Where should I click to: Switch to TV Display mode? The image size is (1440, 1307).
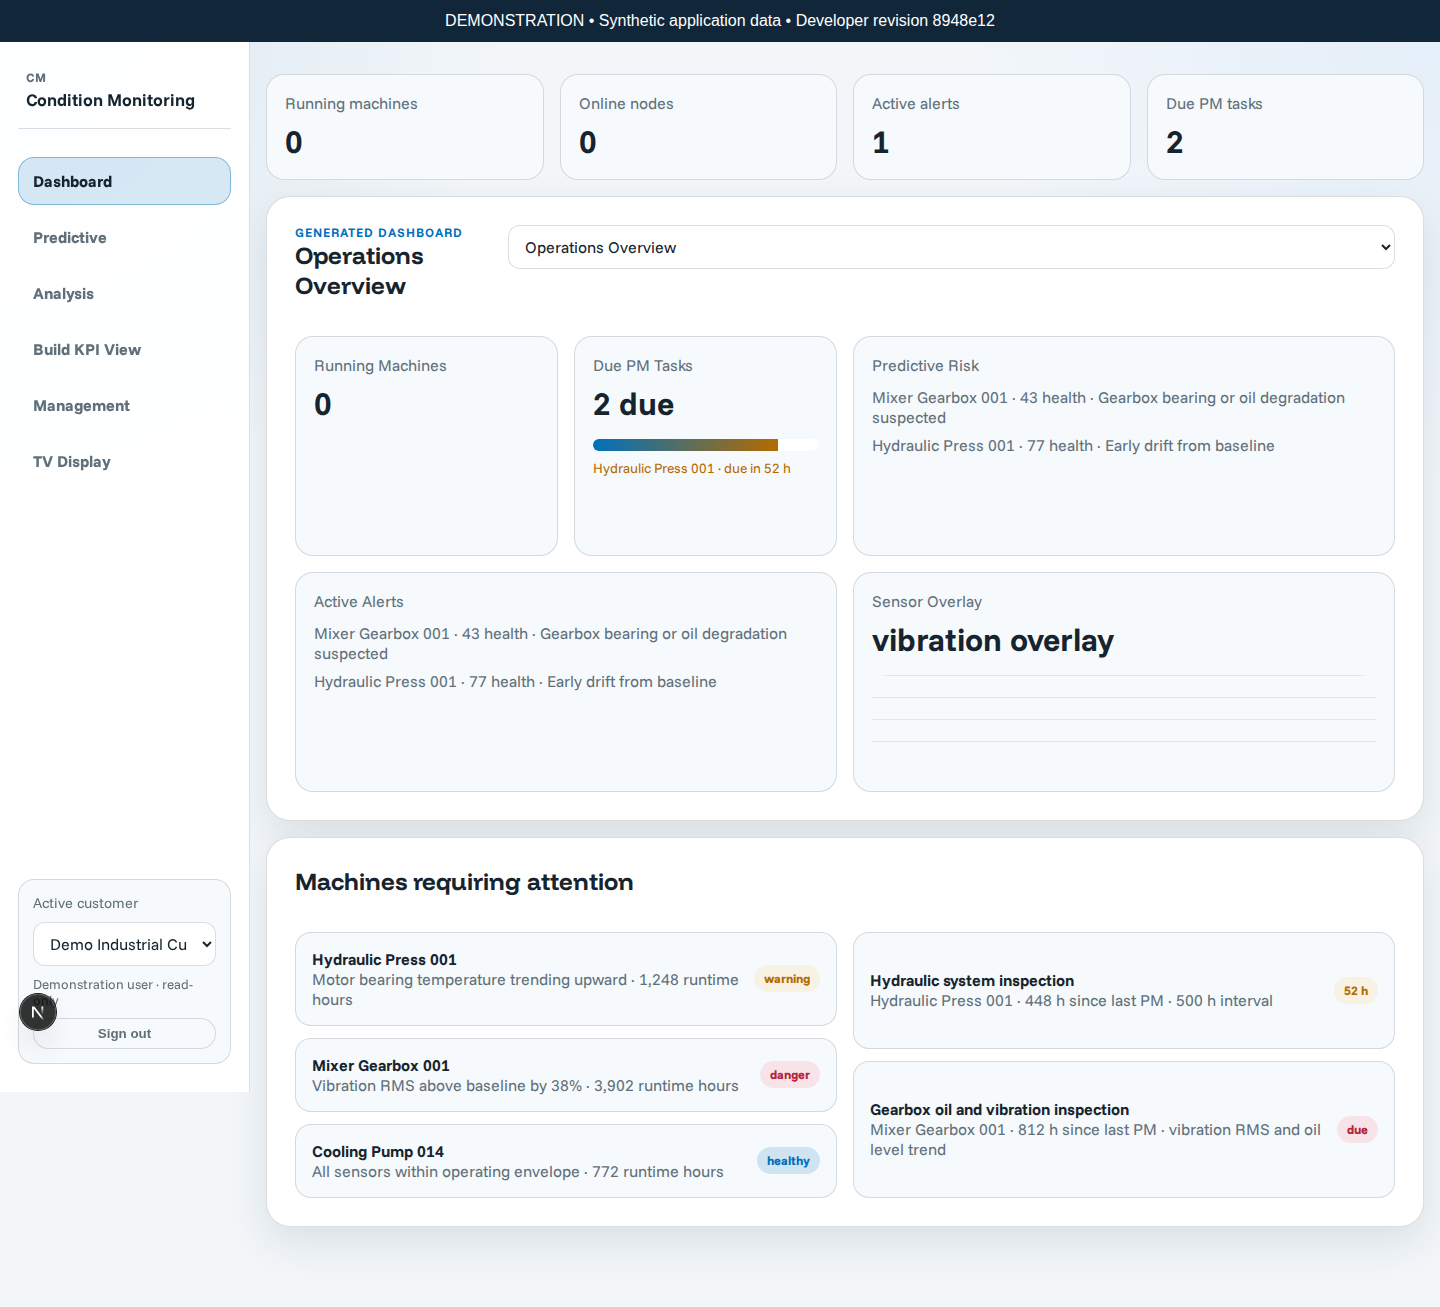tap(124, 461)
